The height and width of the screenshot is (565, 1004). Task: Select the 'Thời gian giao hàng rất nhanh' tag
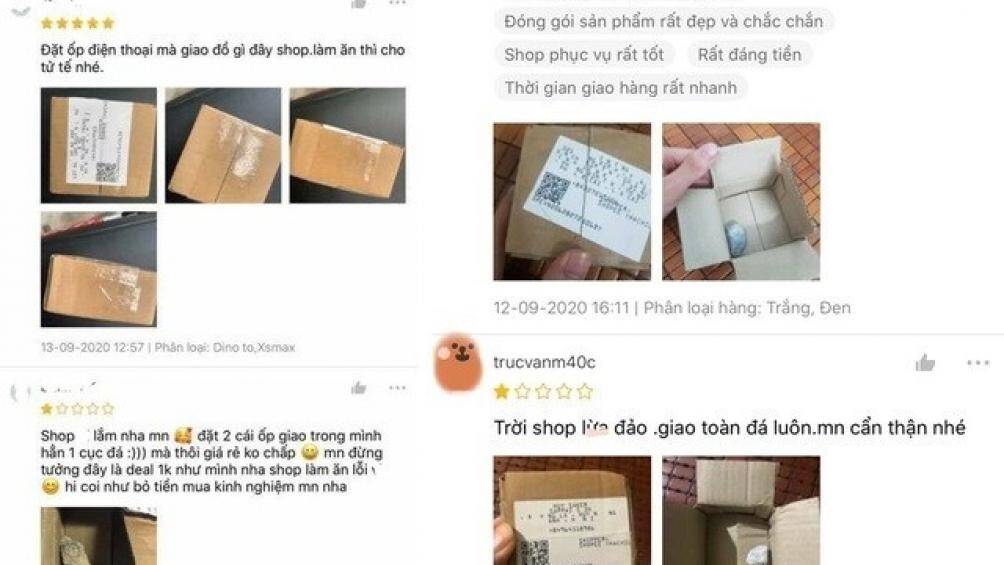click(620, 88)
